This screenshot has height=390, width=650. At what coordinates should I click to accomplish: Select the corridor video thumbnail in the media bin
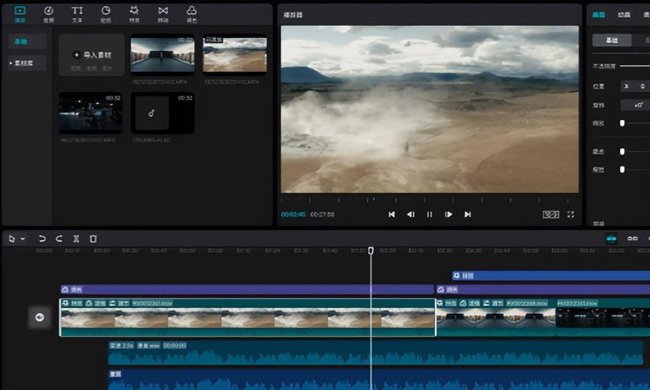coord(162,55)
